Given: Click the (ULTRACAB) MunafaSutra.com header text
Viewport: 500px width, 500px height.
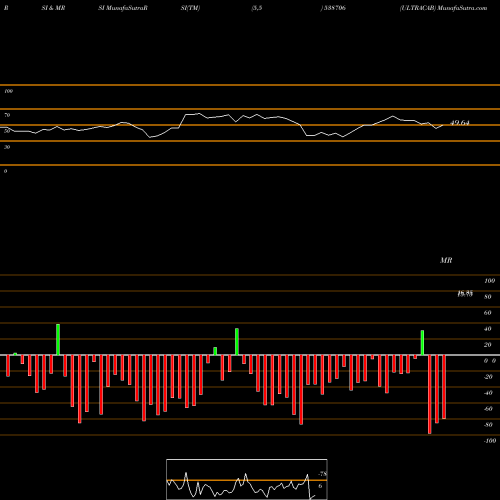Looking at the screenshot, I should coord(443,8).
